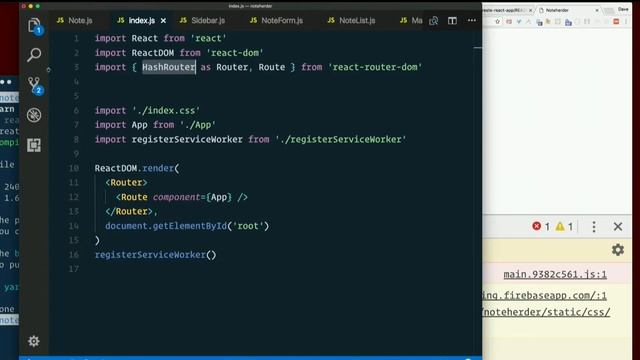Open the Explorer view in the activity bar
This screenshot has height=360, width=640.
34,25
